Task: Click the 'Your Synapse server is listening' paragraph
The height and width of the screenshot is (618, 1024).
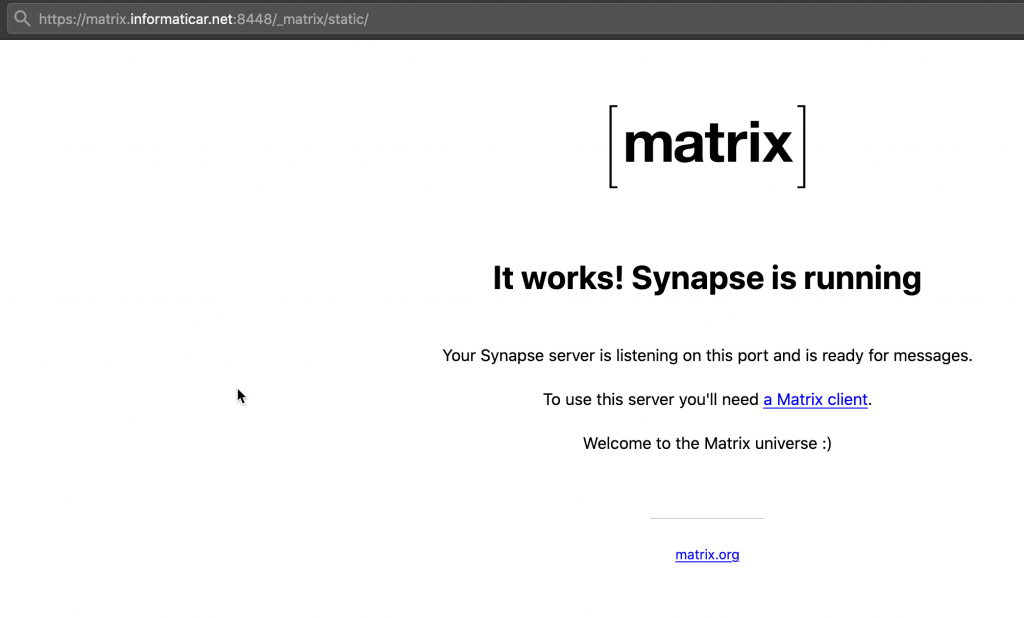Action: 707,355
